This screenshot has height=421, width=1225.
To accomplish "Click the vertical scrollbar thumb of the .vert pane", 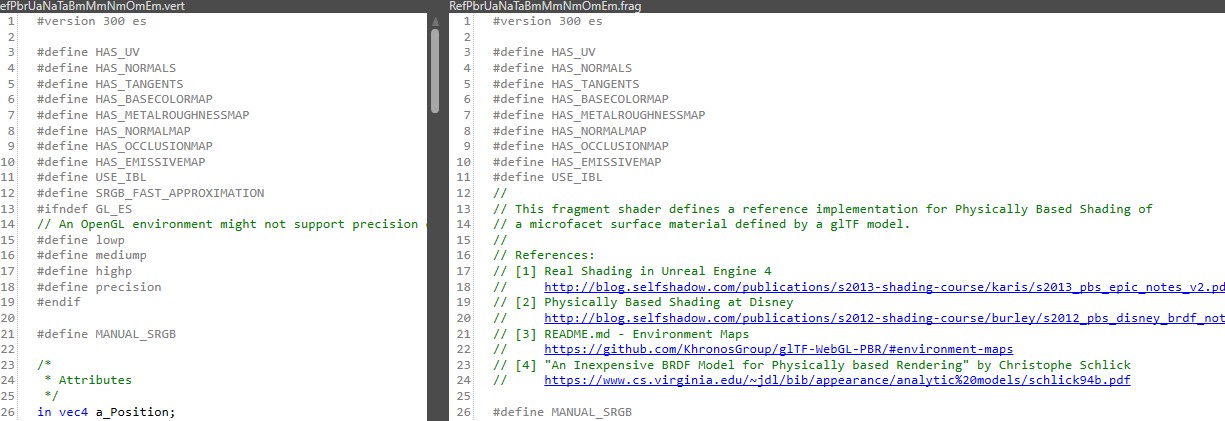I will pyautogui.click(x=434, y=70).
